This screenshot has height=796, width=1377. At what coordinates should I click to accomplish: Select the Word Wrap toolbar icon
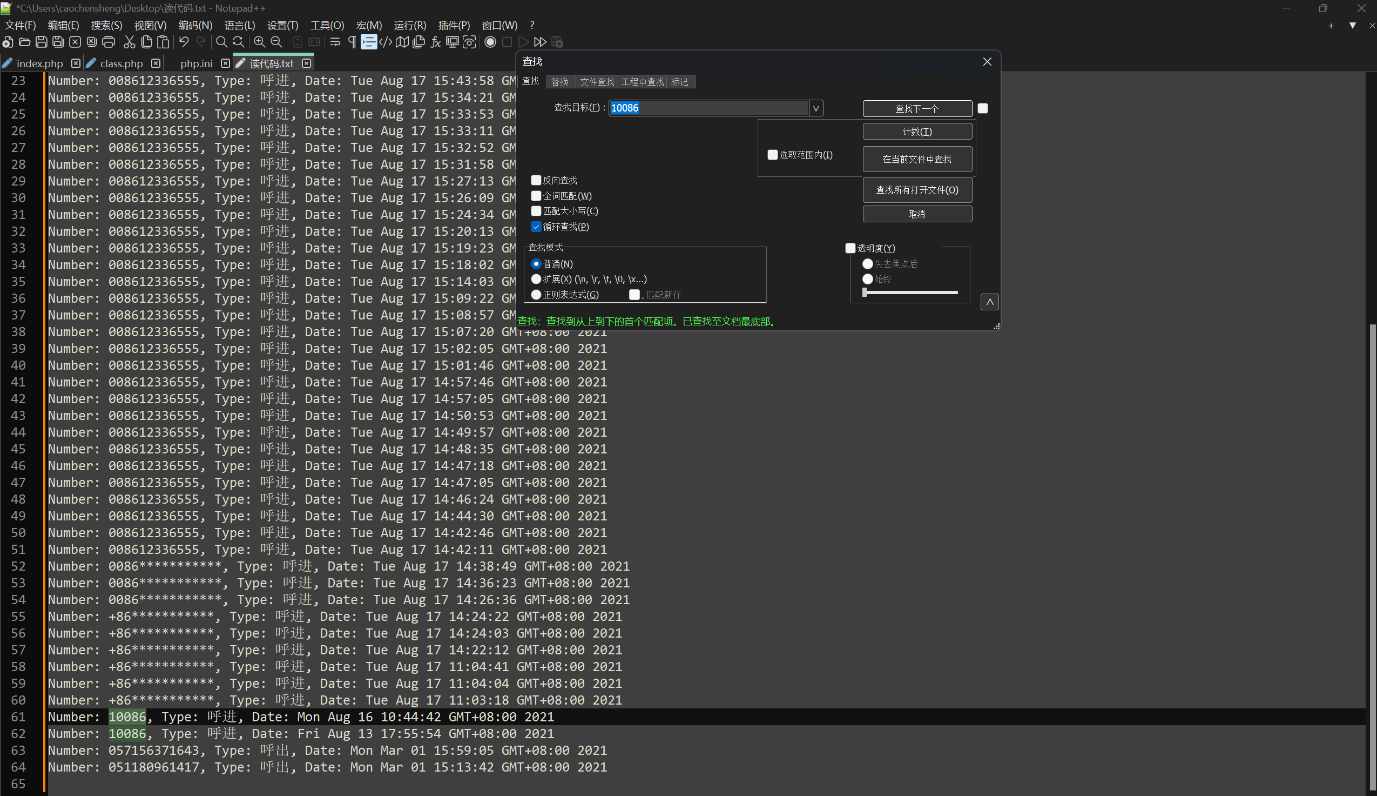(x=334, y=42)
